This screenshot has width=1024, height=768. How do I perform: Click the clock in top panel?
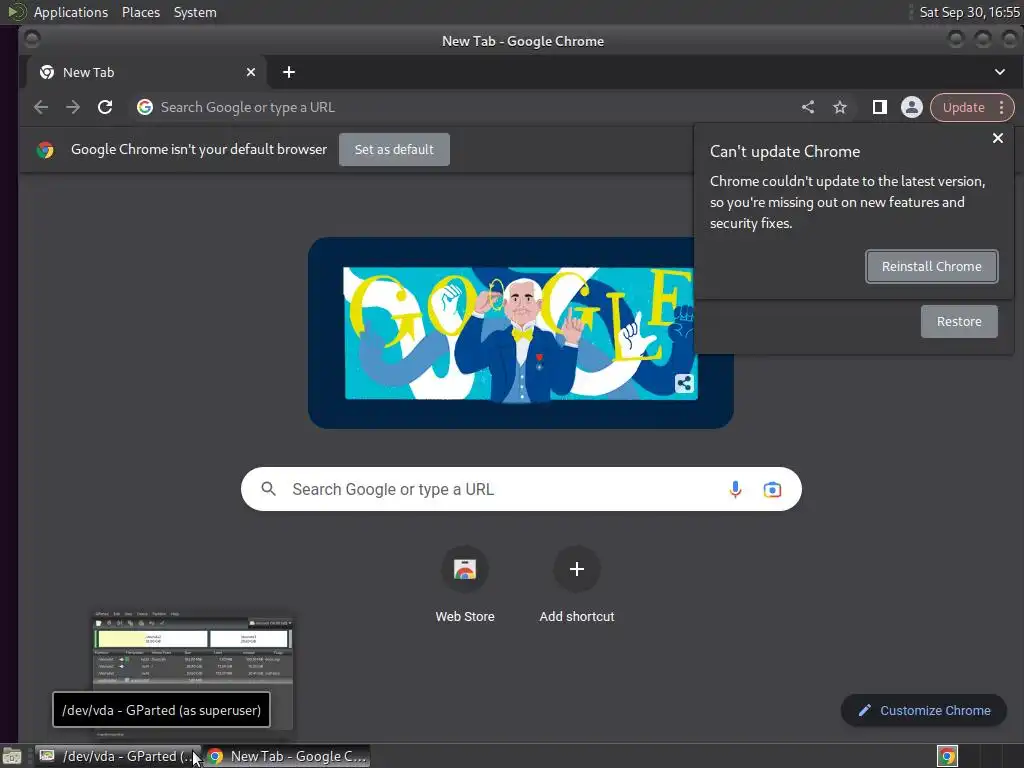[969, 12]
